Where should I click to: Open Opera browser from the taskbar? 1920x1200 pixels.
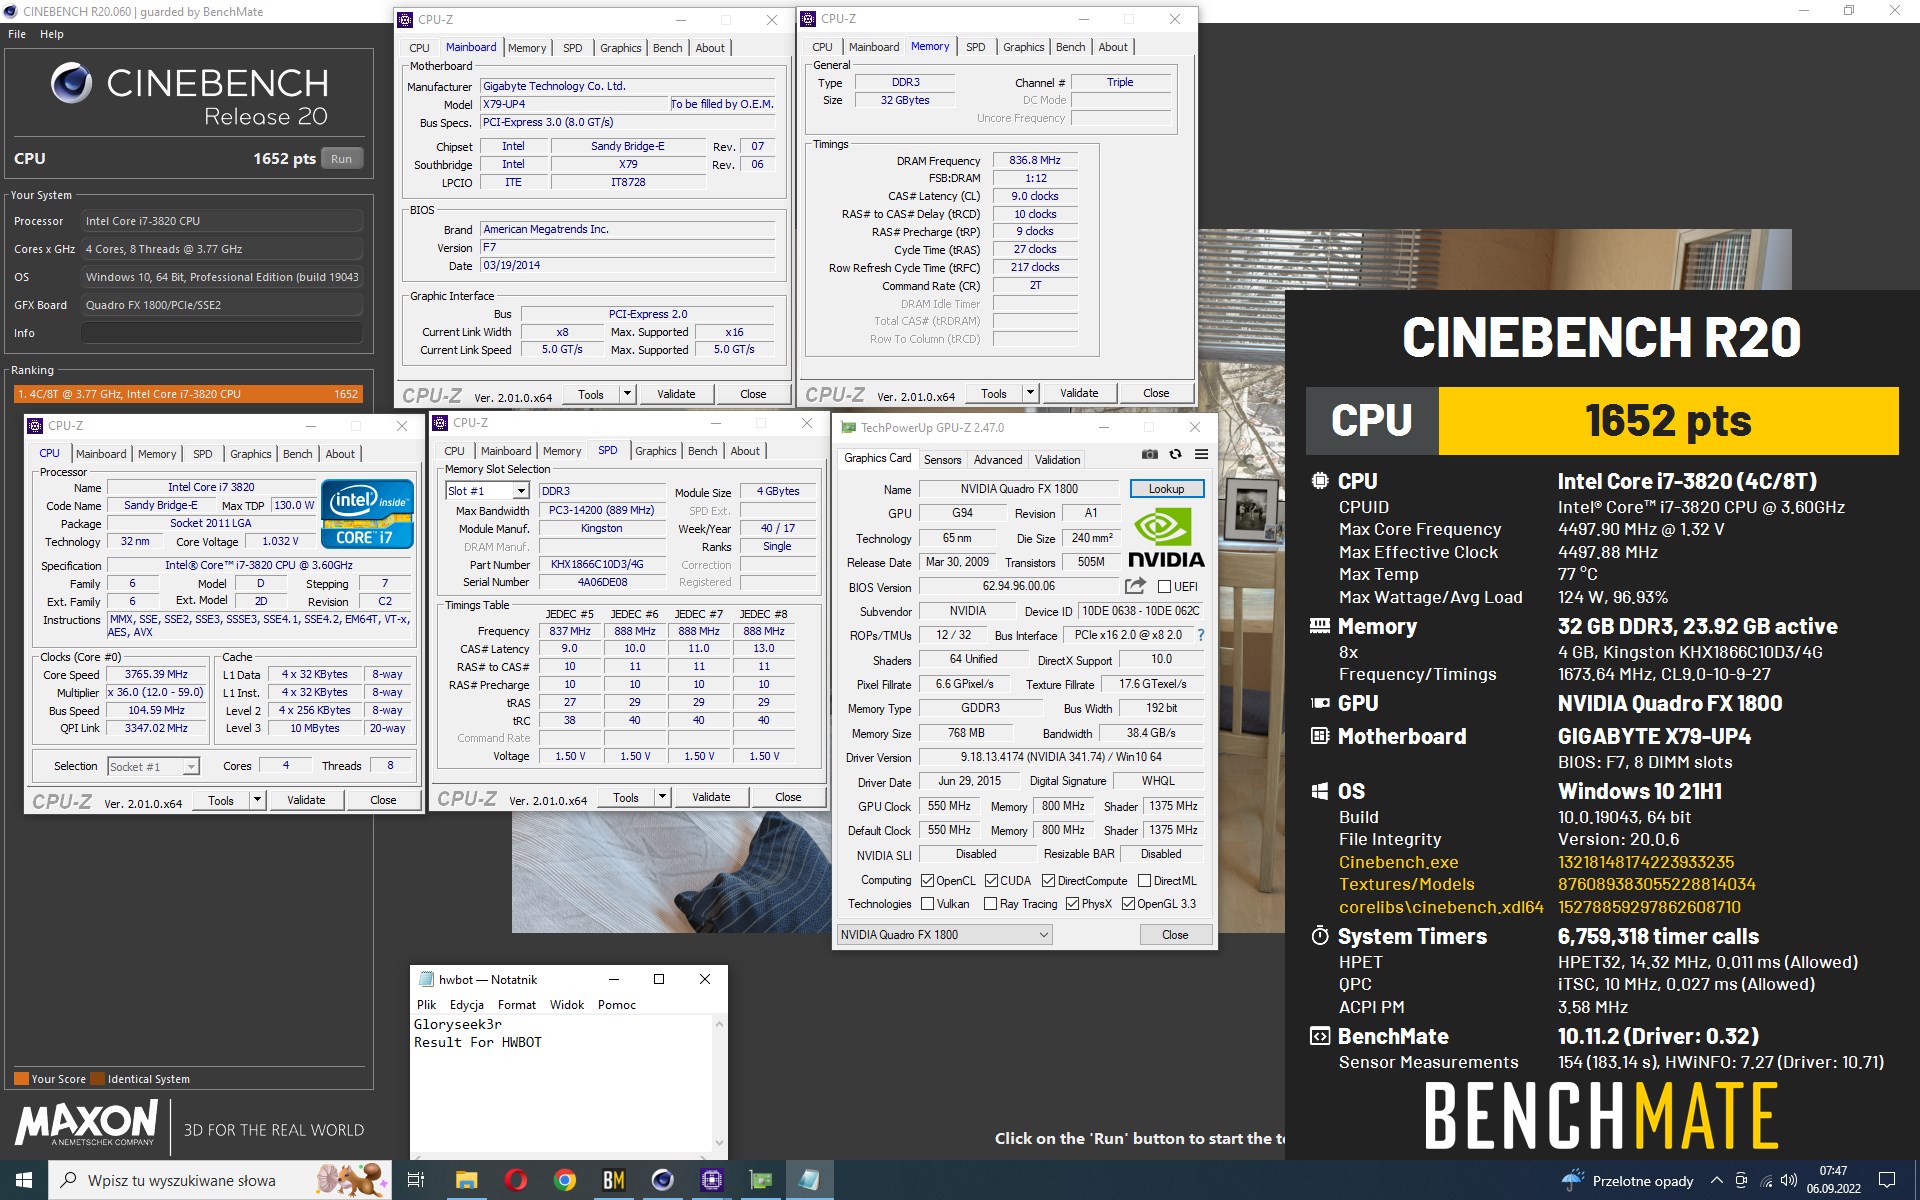(x=516, y=1180)
